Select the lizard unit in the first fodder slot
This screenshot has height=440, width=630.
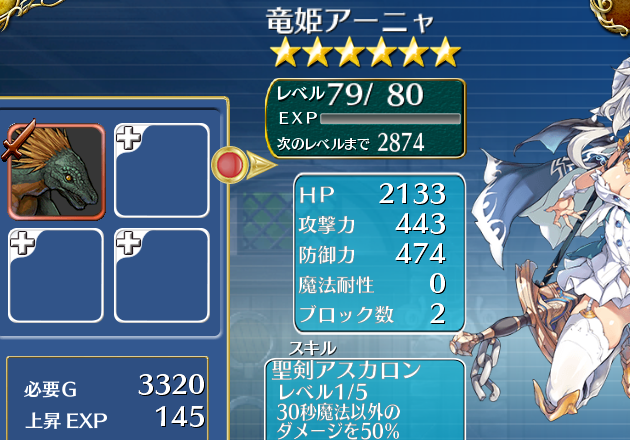click(x=56, y=172)
